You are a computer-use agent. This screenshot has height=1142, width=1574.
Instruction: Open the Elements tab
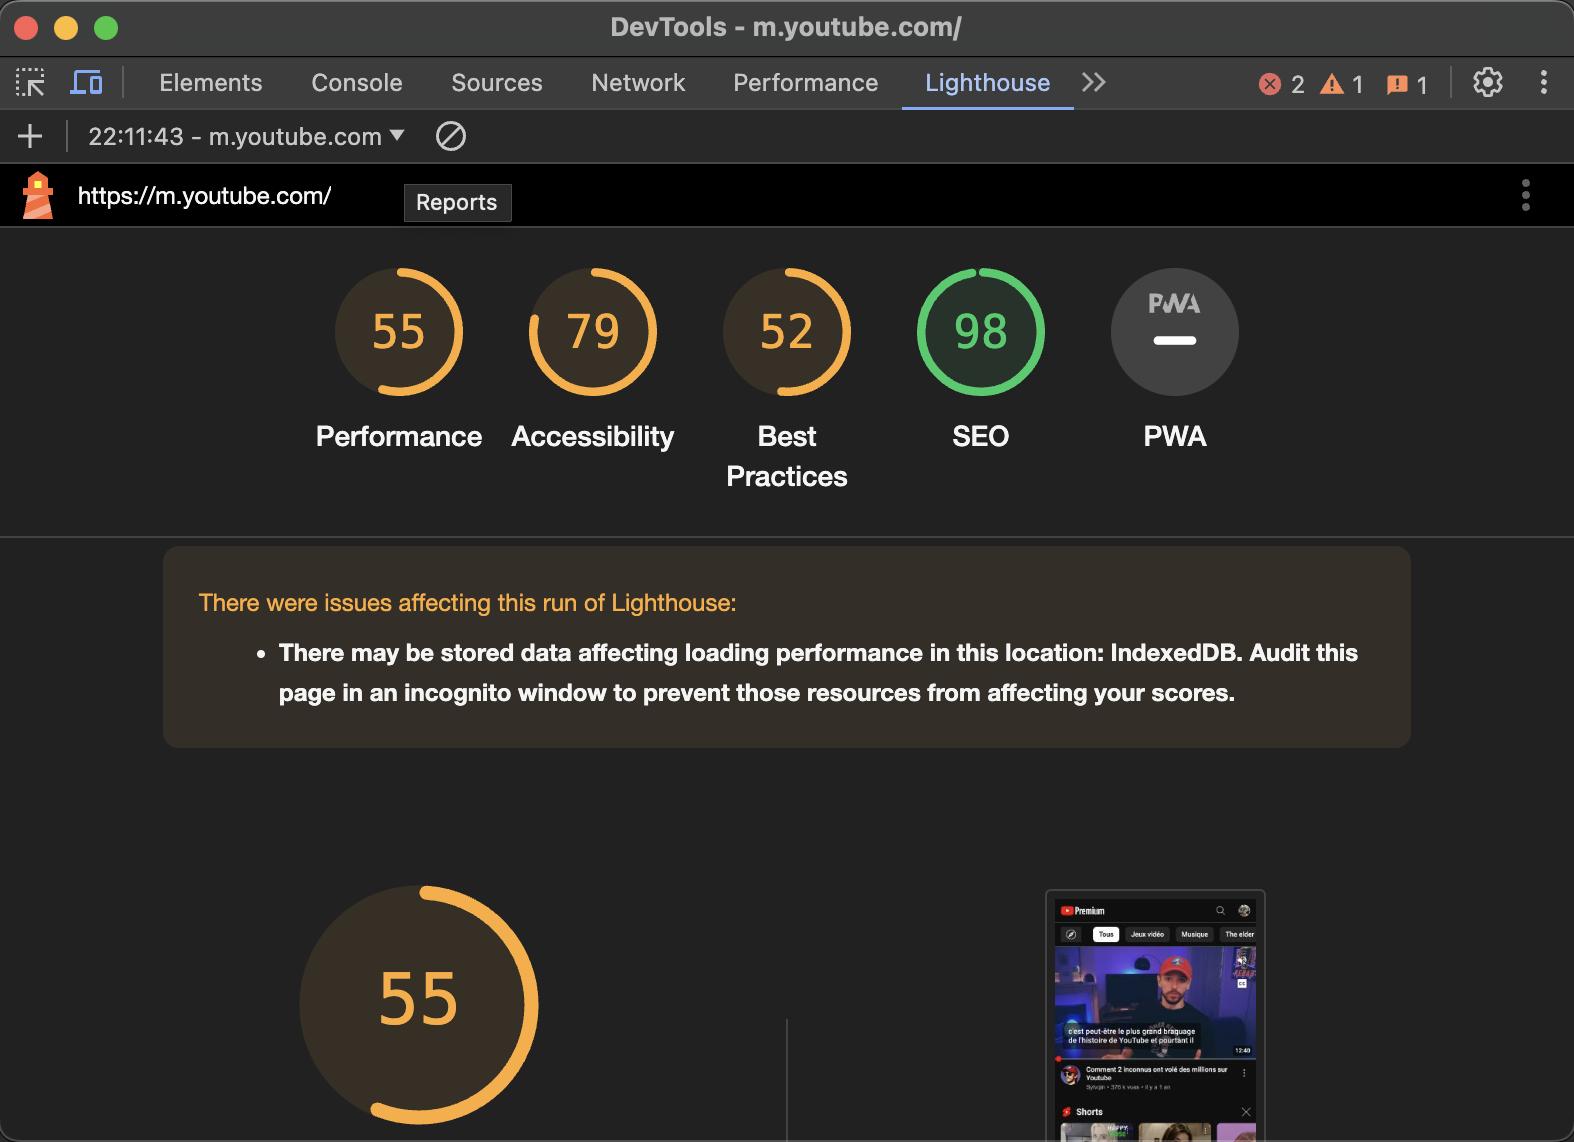click(211, 83)
